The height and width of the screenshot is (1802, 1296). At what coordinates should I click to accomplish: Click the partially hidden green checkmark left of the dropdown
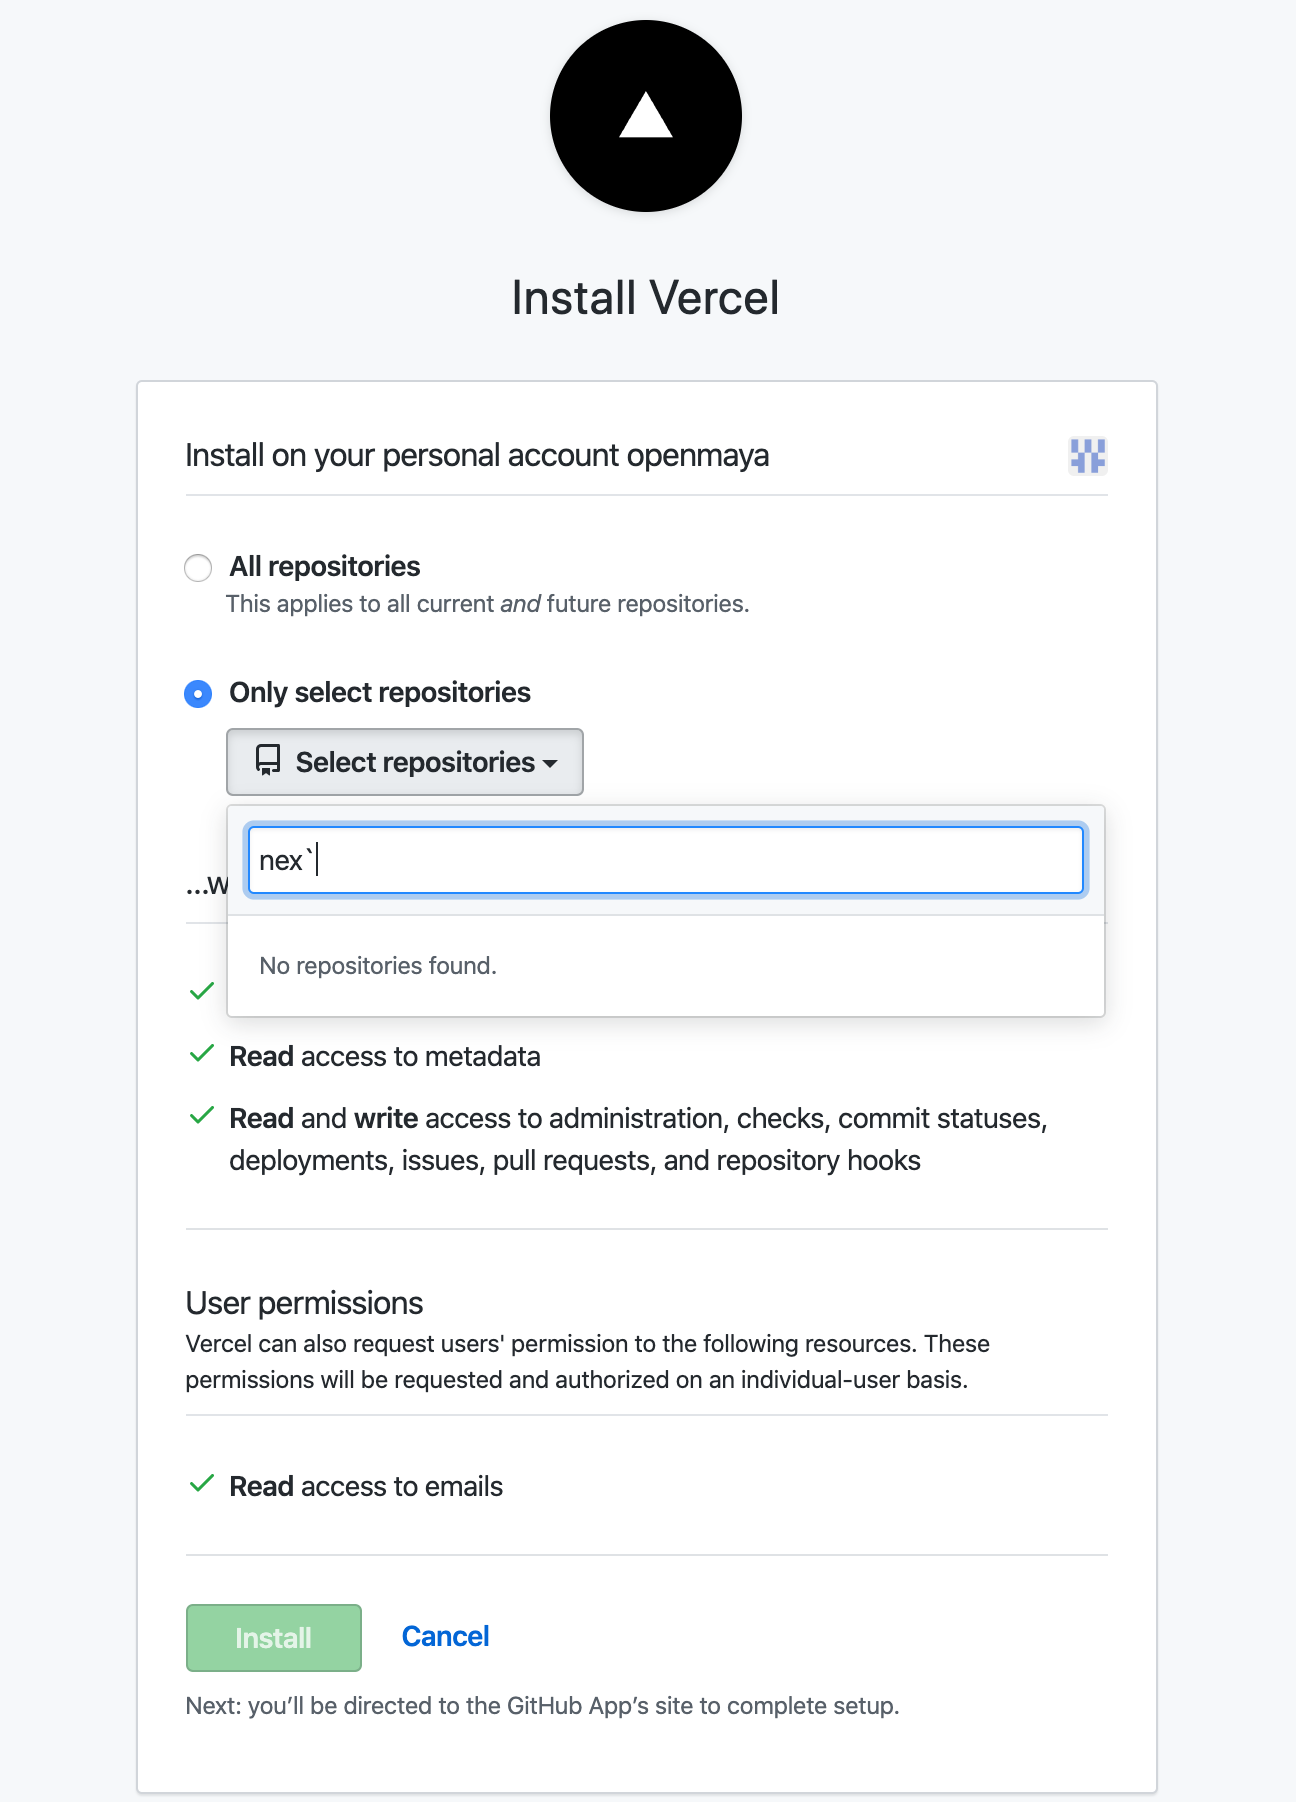[x=202, y=991]
